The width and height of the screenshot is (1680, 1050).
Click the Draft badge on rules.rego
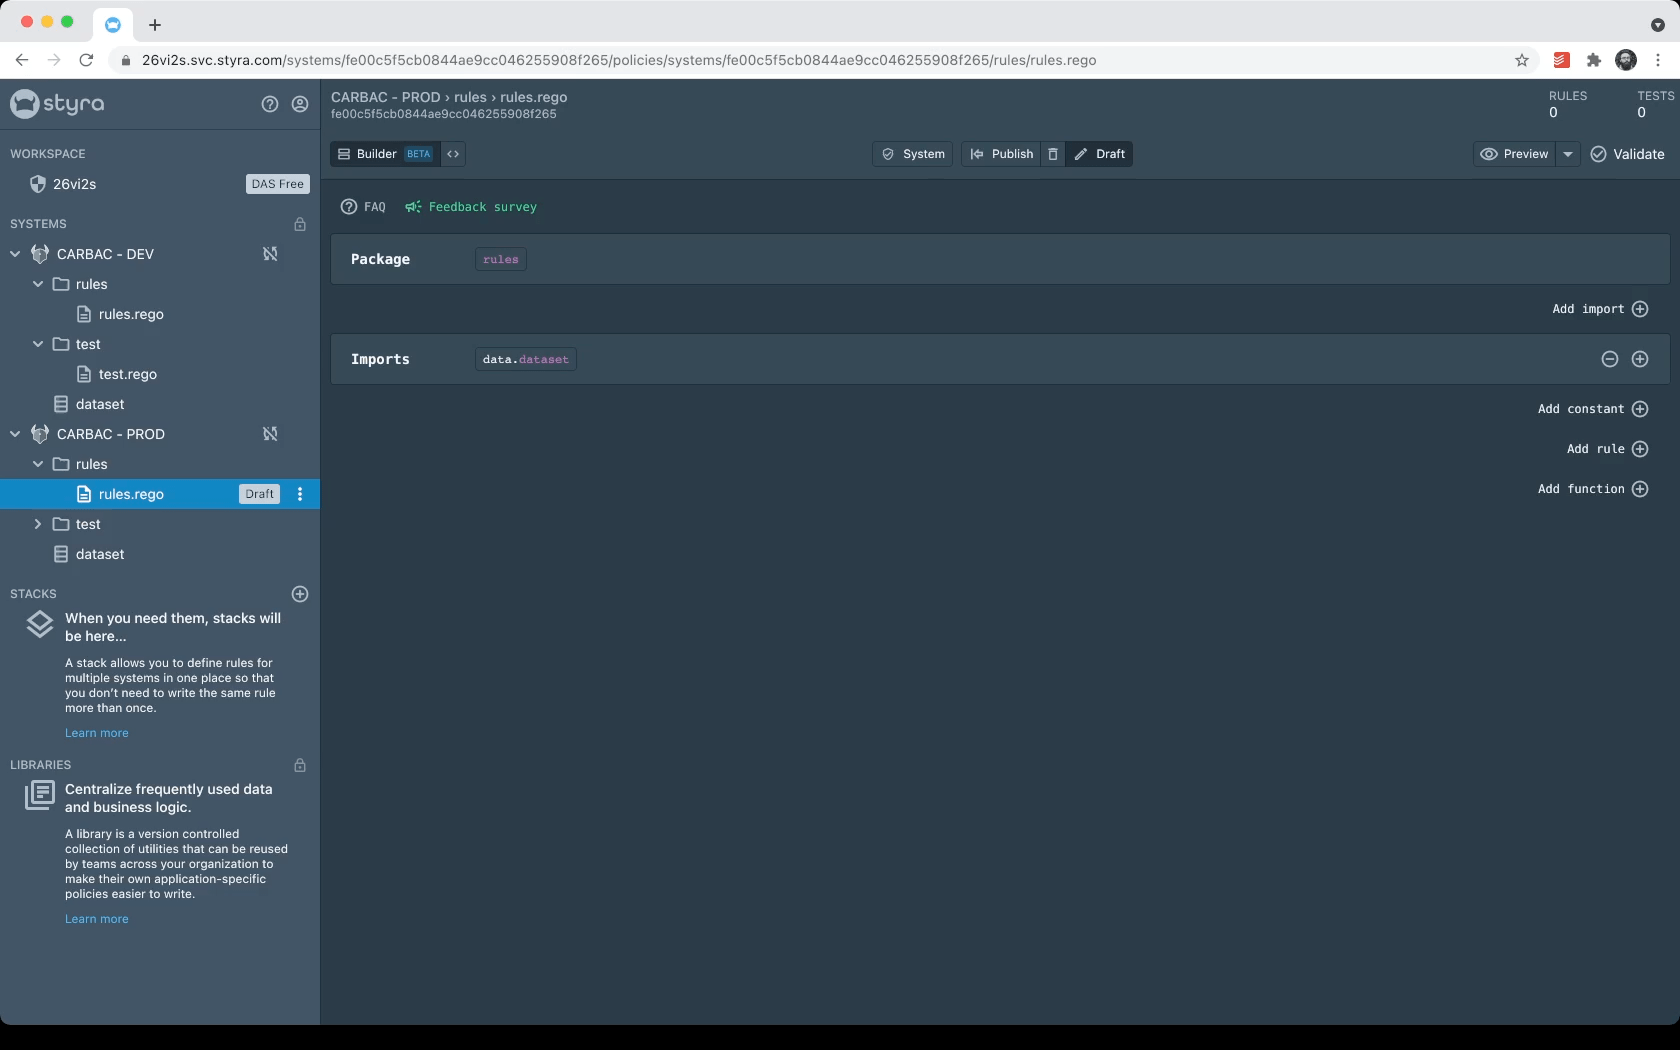tap(260, 494)
